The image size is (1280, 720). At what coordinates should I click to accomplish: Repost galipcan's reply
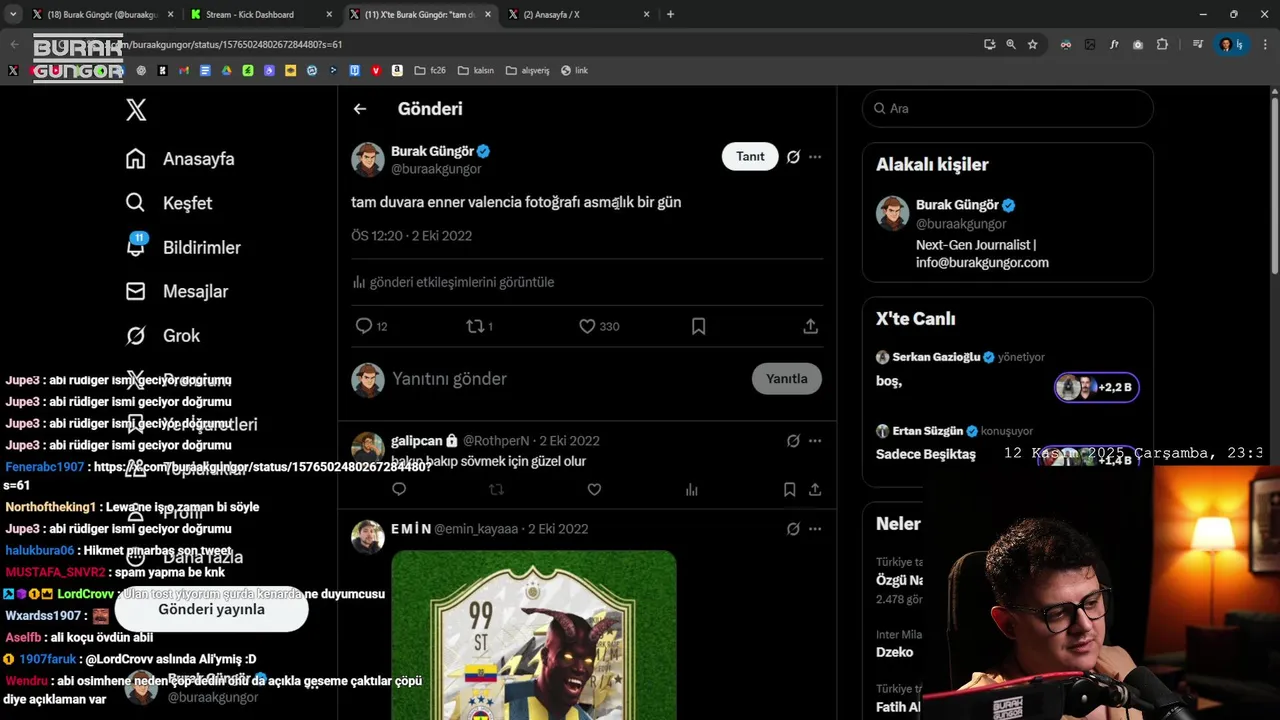tap(496, 489)
